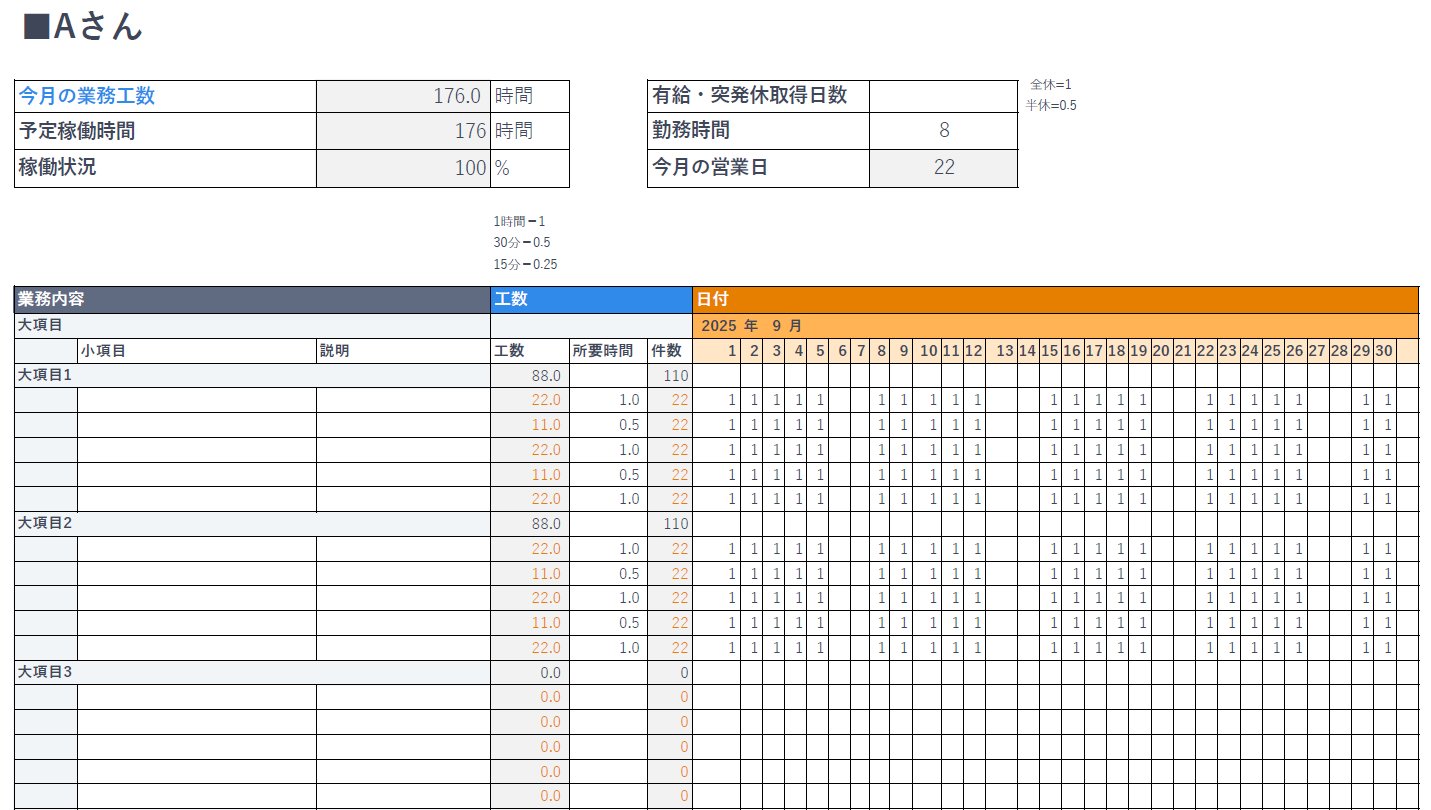
Task: Click the 件数 column header
Action: (x=669, y=351)
